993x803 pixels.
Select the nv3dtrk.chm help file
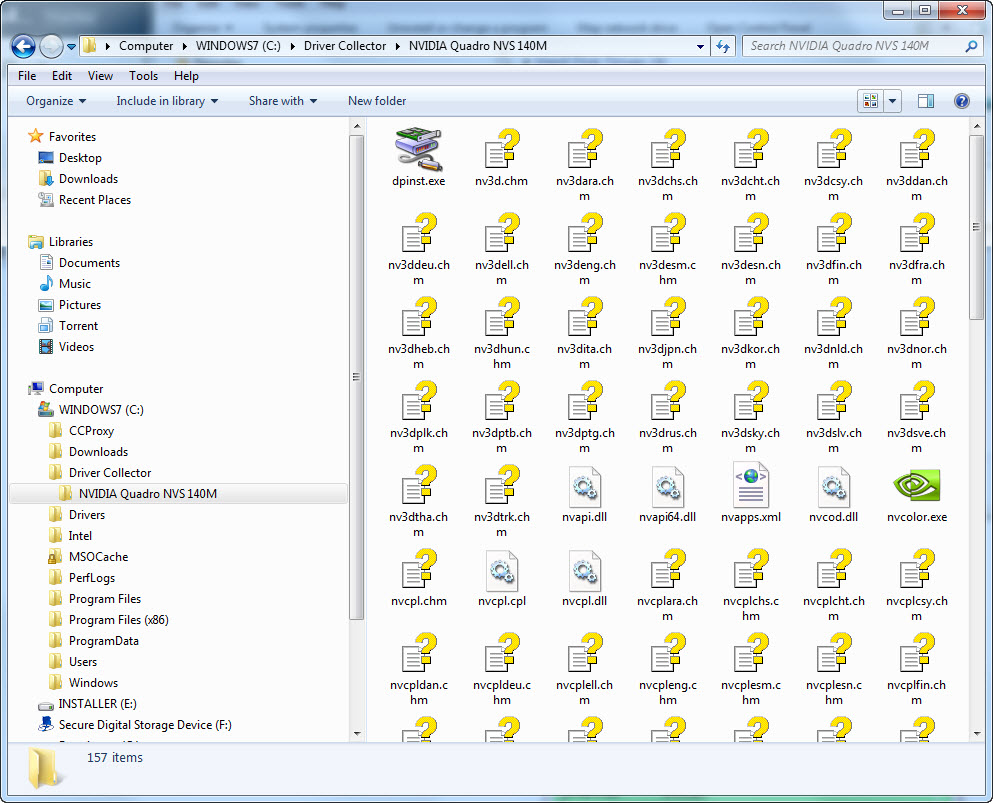(502, 486)
